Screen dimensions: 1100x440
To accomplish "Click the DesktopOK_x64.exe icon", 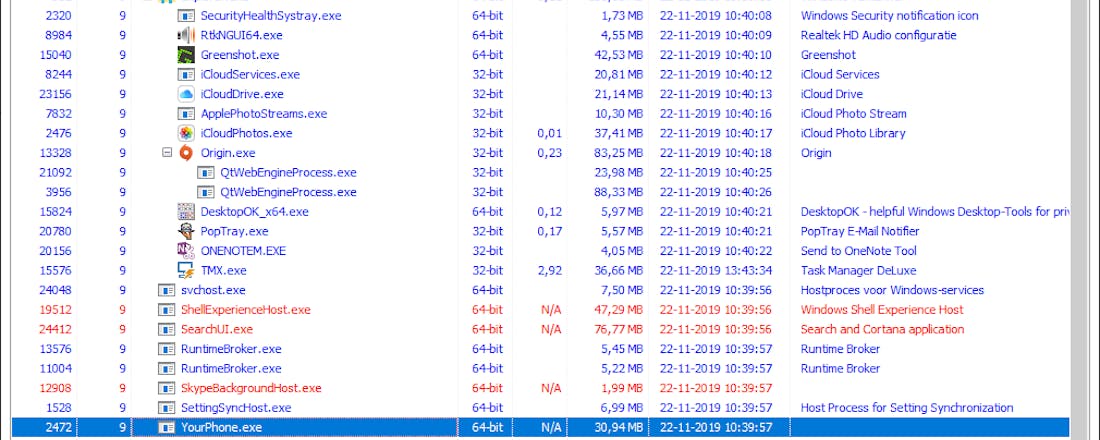I will point(186,211).
